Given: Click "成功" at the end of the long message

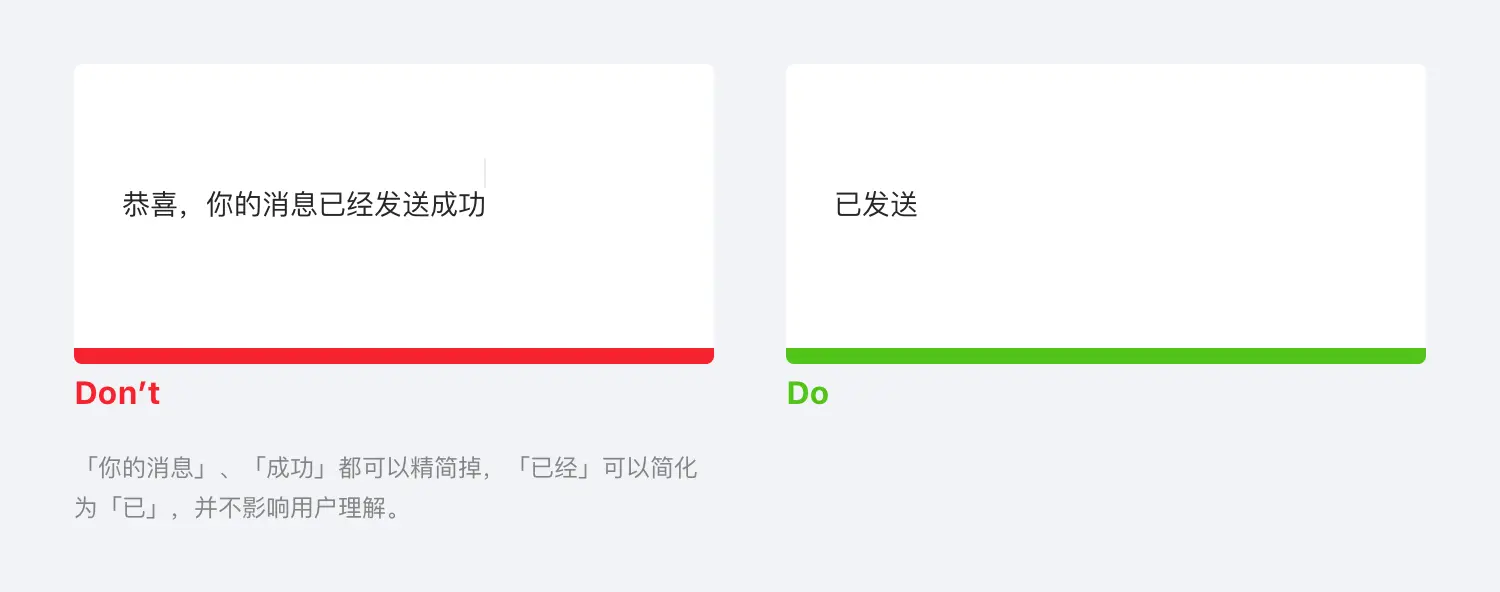Looking at the screenshot, I should [458, 205].
